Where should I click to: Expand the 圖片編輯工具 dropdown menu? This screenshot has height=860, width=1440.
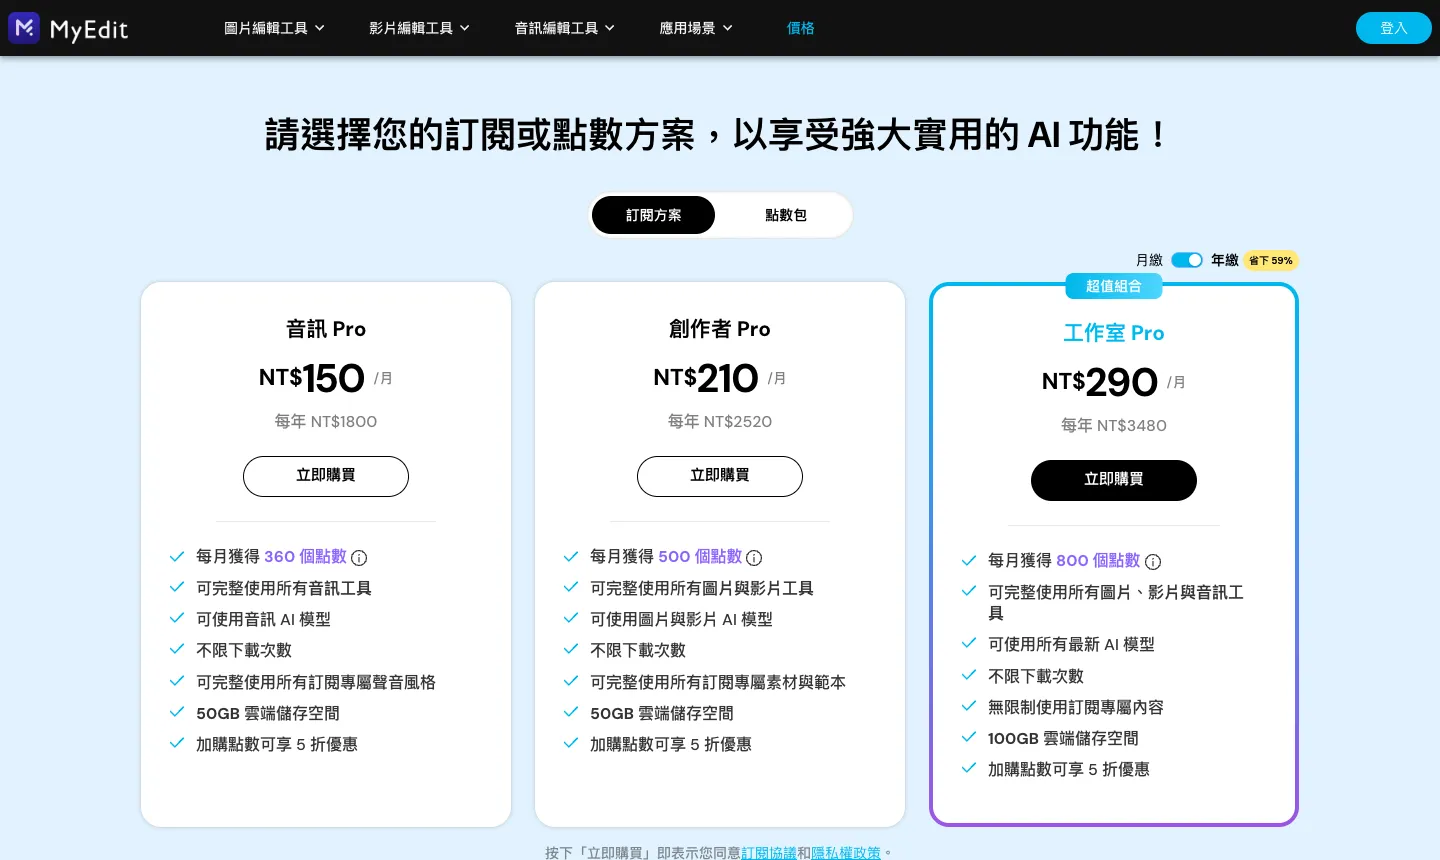[x=274, y=28]
